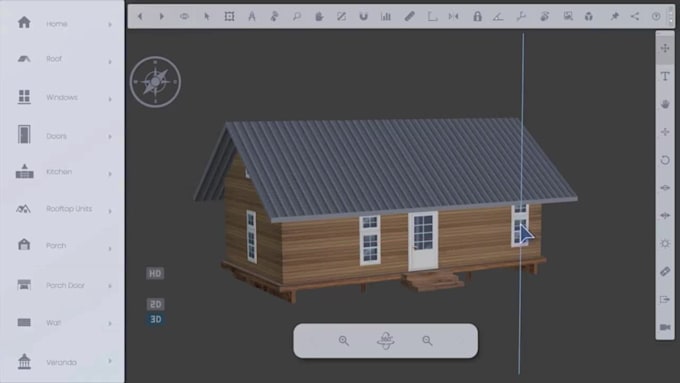
Task: Toggle HD rendering mode
Action: point(155,273)
